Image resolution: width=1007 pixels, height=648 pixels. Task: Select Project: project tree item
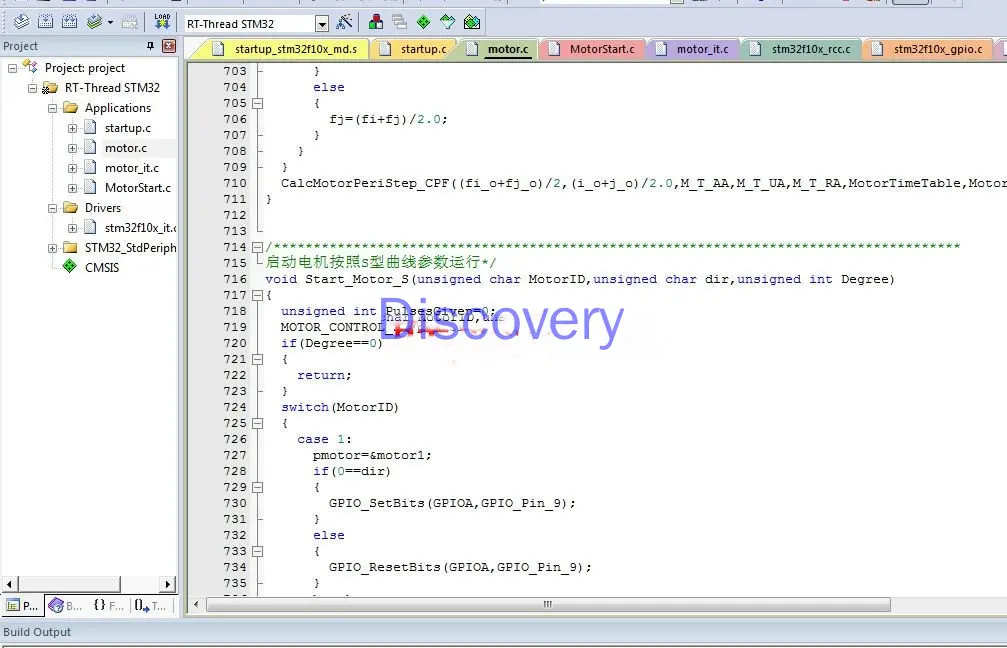point(85,68)
